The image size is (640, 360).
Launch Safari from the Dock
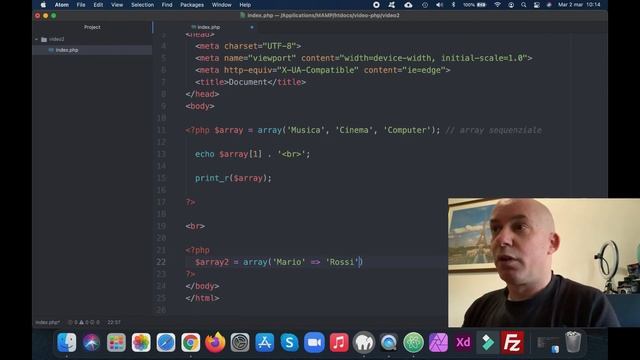coord(166,342)
